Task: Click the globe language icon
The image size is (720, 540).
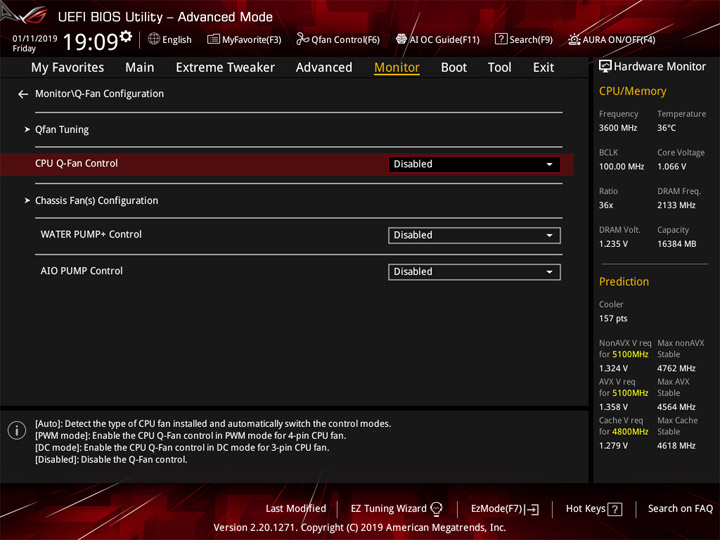Action: click(x=154, y=39)
